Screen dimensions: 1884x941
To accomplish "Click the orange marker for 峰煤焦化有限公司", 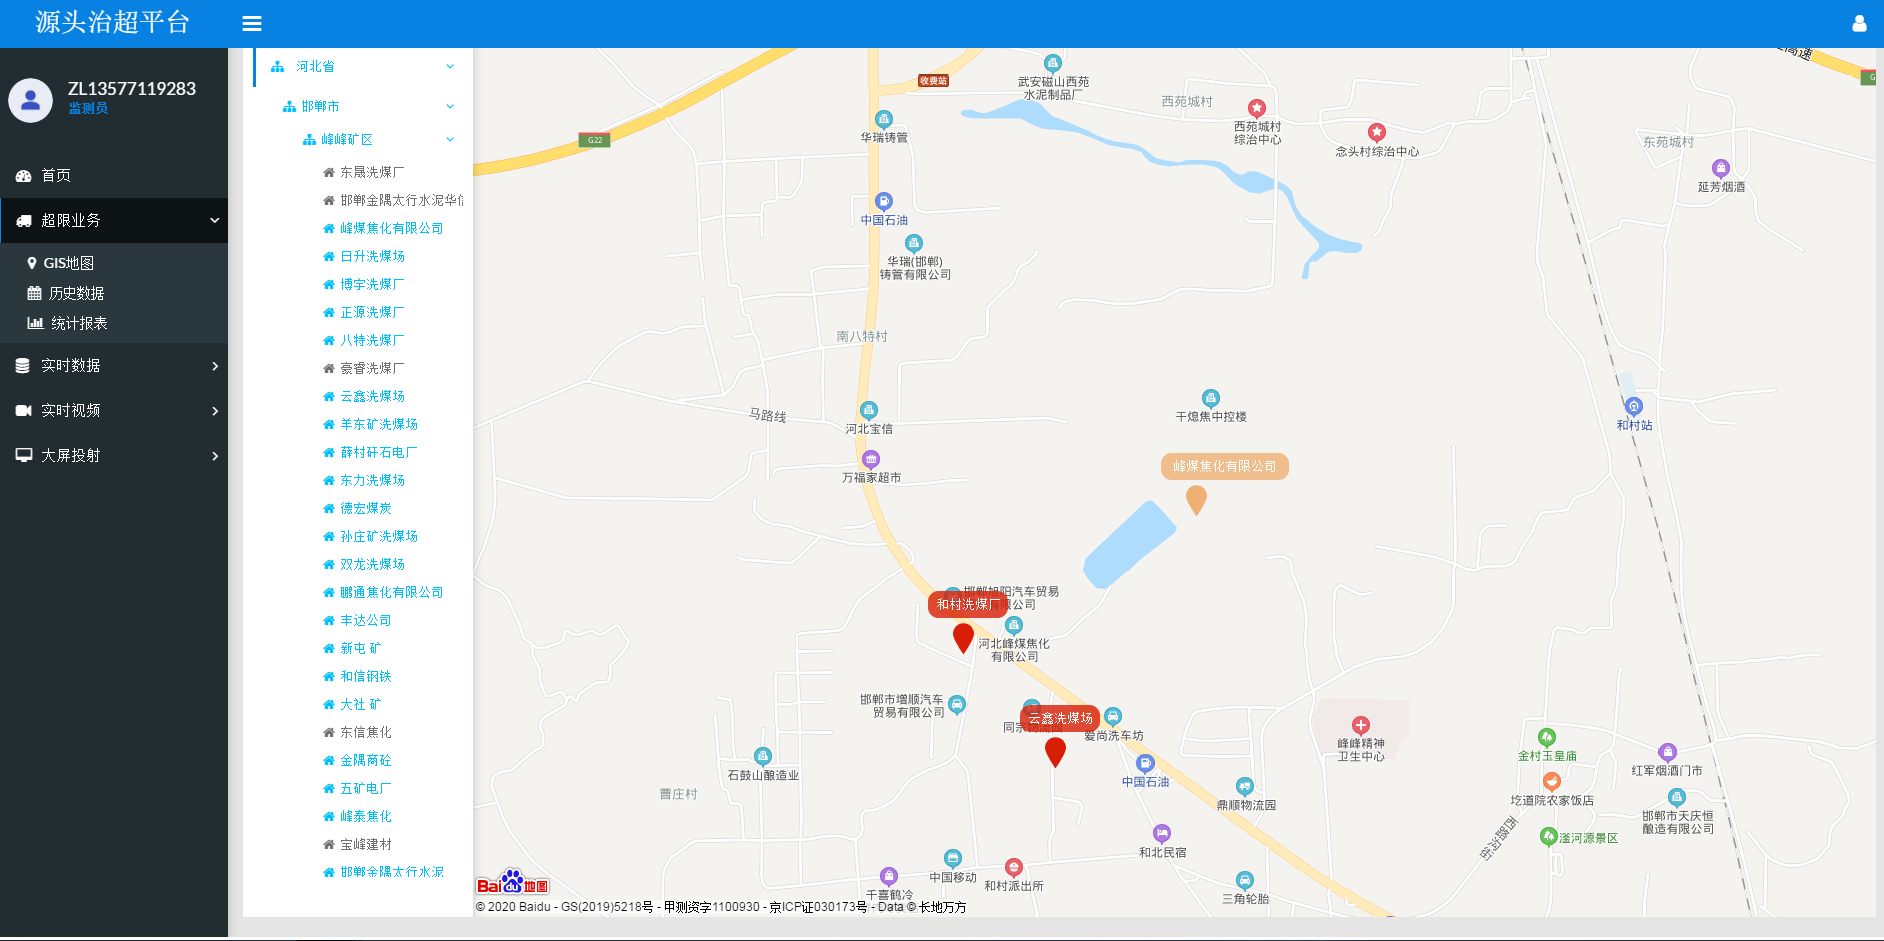I will point(1196,499).
